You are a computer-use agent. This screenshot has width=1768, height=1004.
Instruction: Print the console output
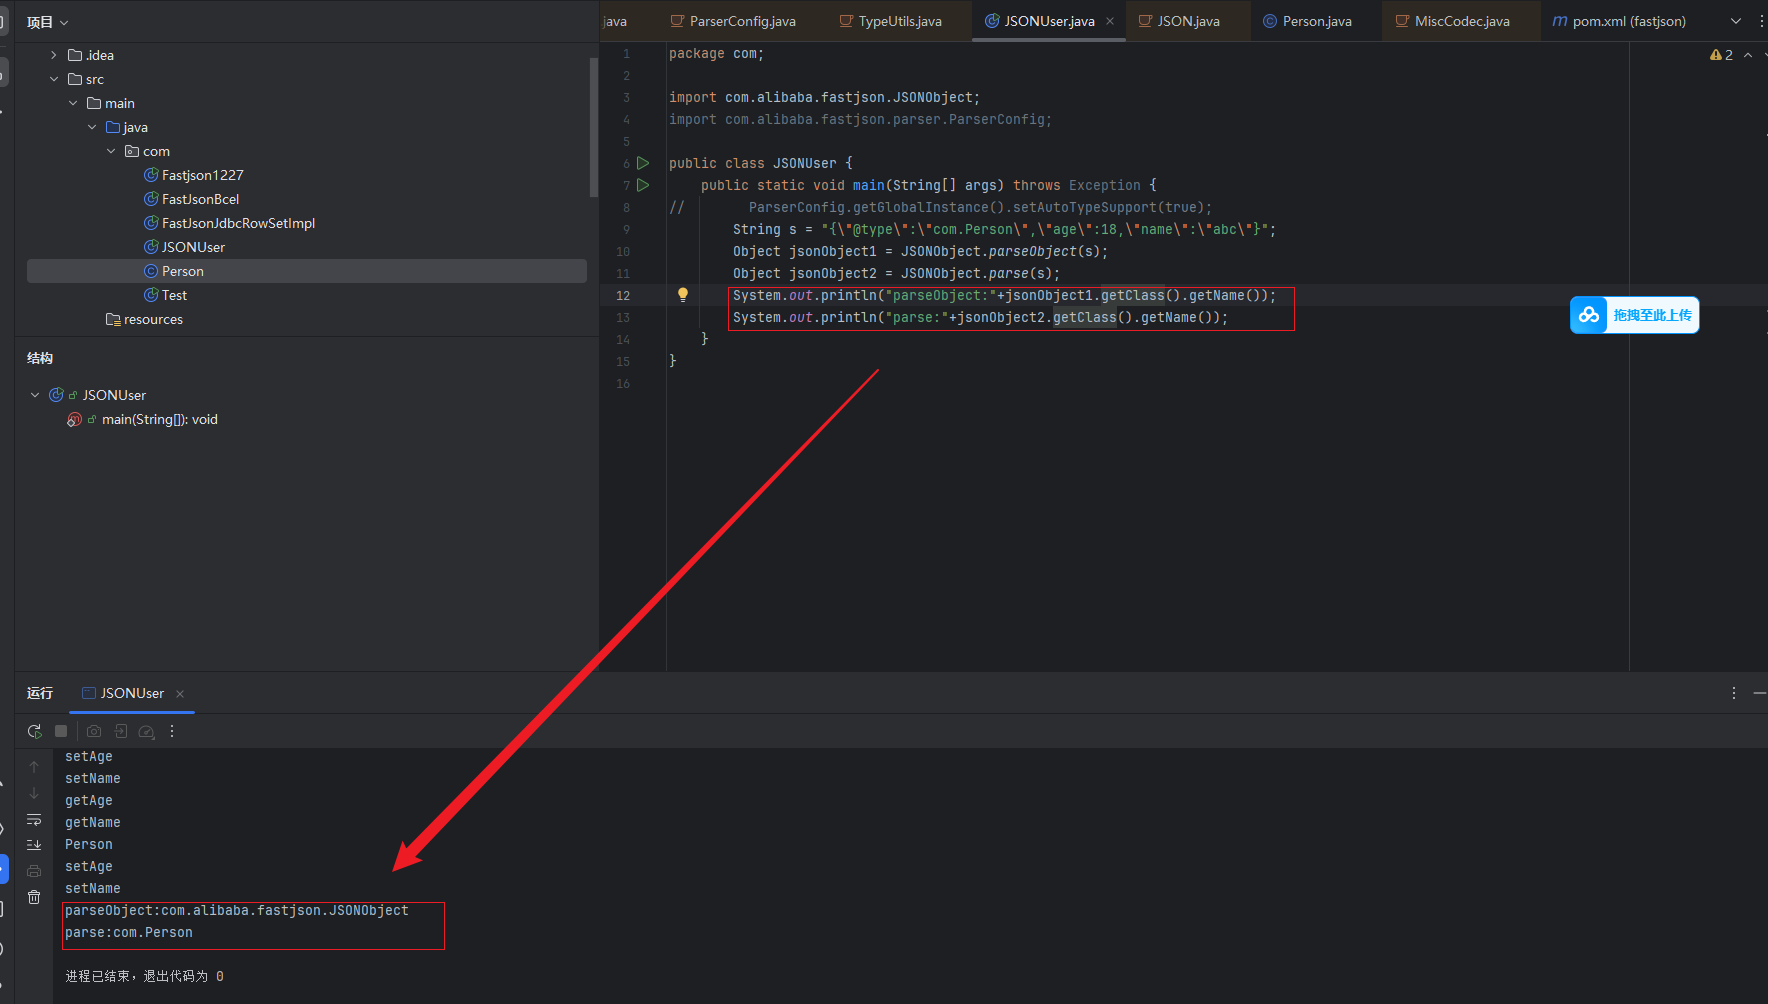tap(34, 871)
